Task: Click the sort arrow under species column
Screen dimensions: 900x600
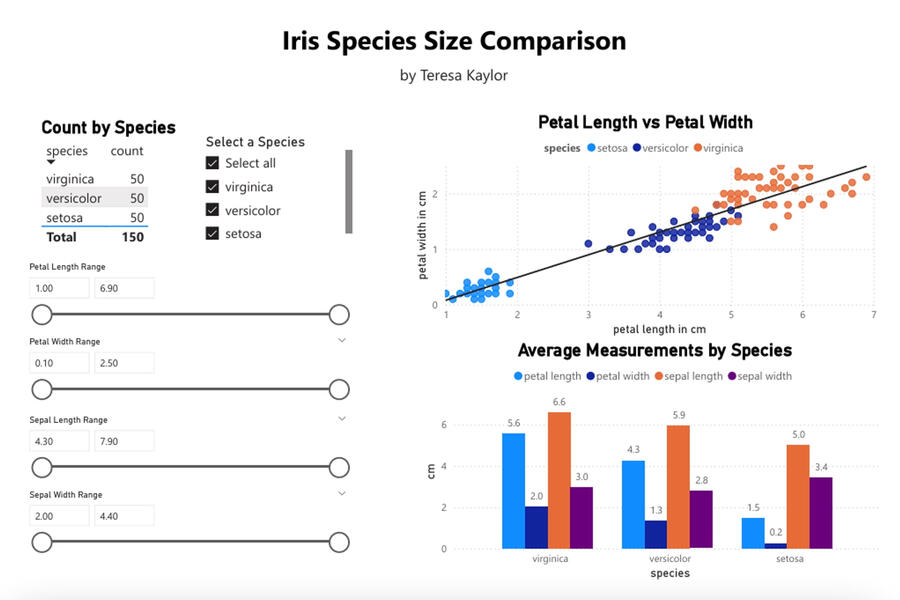Action: point(52,162)
